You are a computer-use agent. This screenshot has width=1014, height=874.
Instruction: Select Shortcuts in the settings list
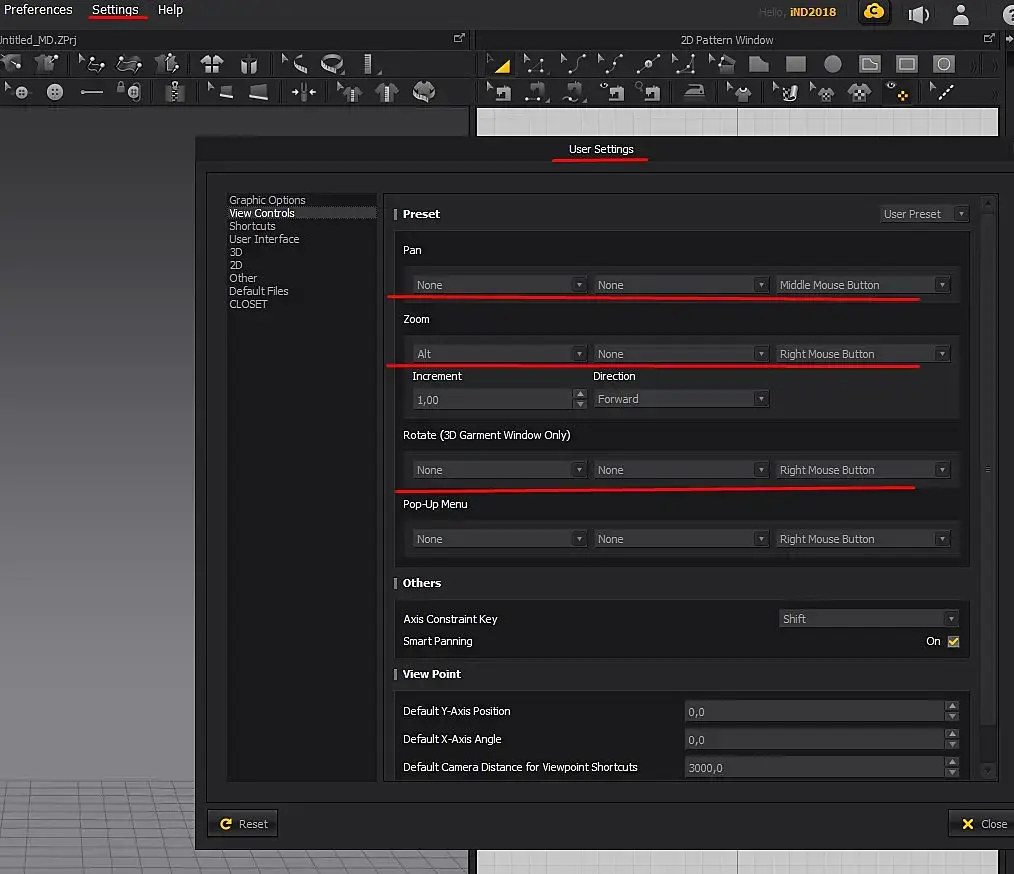[252, 226]
